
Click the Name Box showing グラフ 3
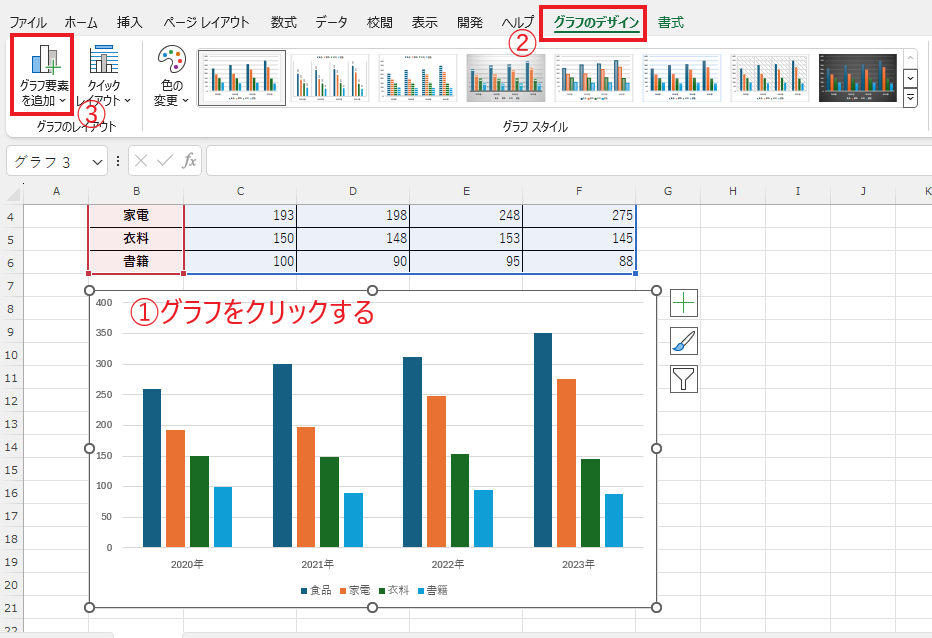(48, 161)
